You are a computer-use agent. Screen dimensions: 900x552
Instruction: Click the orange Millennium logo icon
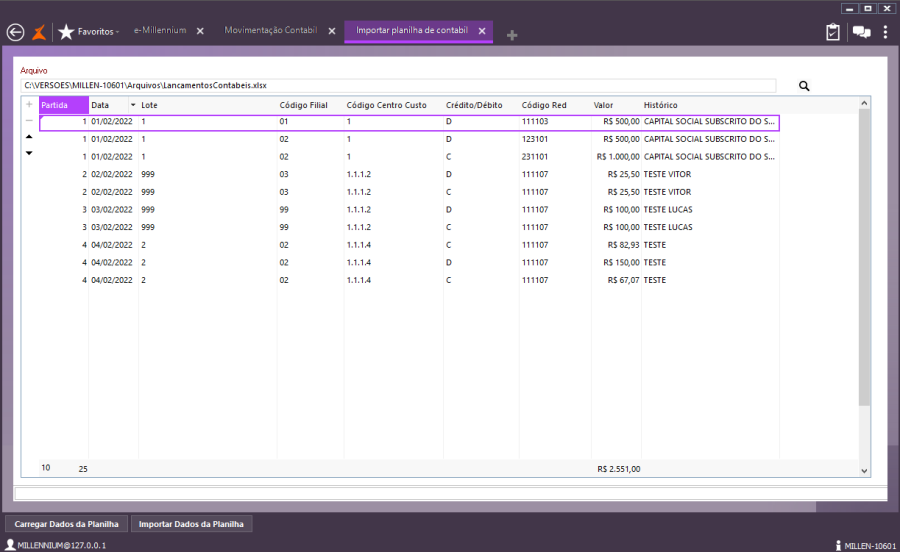click(x=40, y=31)
